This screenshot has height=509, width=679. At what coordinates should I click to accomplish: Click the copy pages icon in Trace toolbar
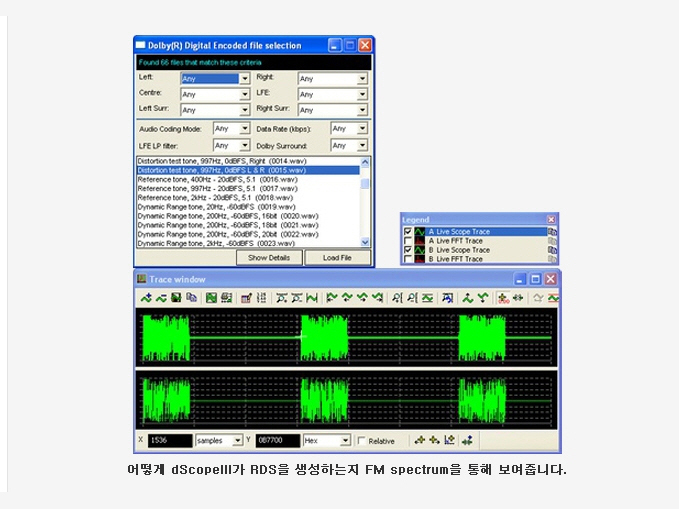(191, 298)
